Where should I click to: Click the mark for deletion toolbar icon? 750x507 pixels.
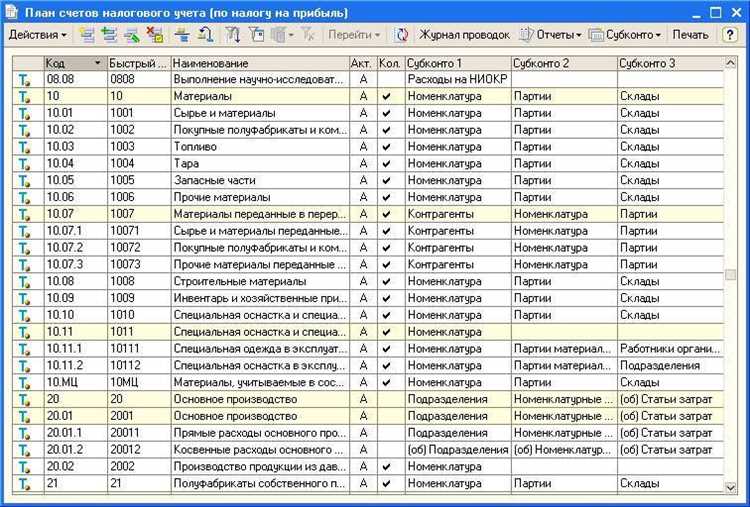coord(154,35)
